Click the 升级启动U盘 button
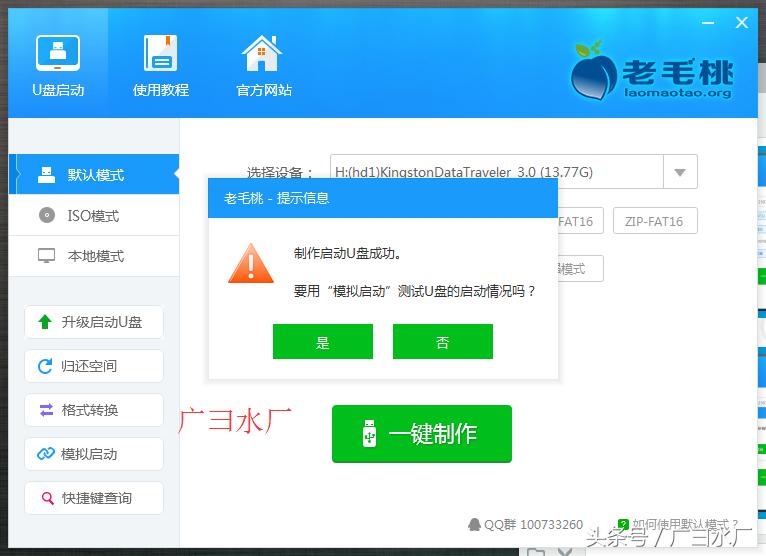 click(x=94, y=322)
